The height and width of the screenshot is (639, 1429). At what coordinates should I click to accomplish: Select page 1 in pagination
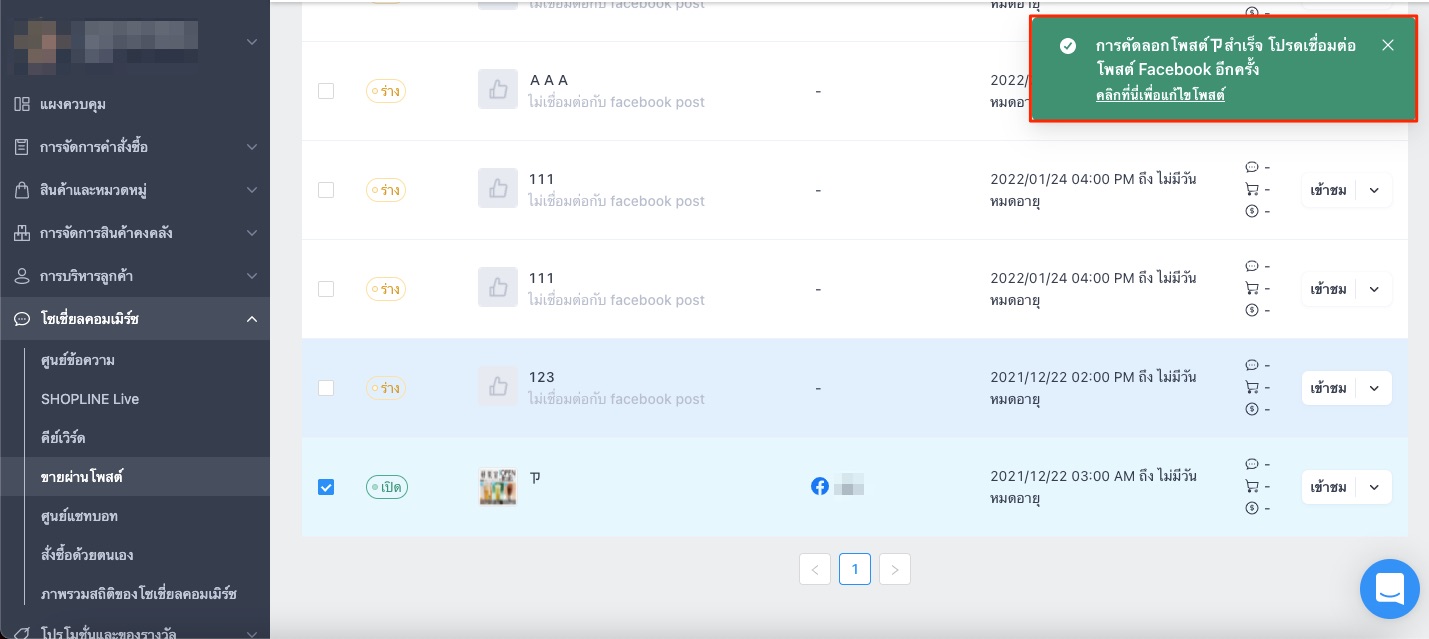[x=855, y=569]
